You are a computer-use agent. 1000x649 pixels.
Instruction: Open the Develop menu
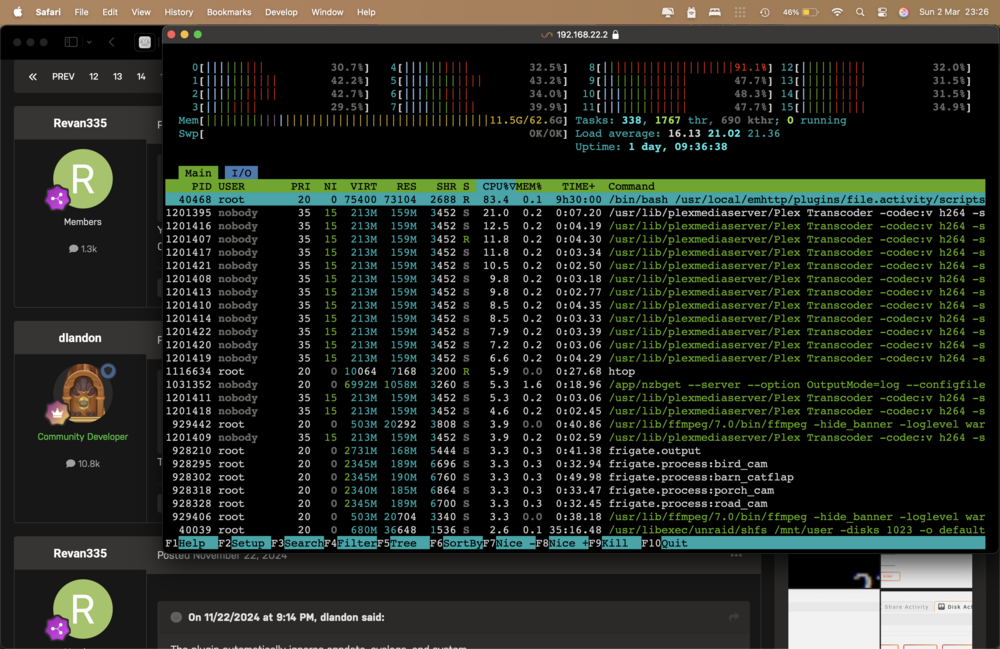281,12
